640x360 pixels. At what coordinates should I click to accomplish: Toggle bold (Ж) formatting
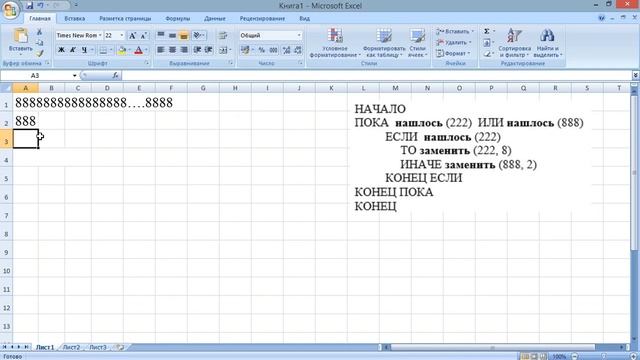(x=61, y=50)
